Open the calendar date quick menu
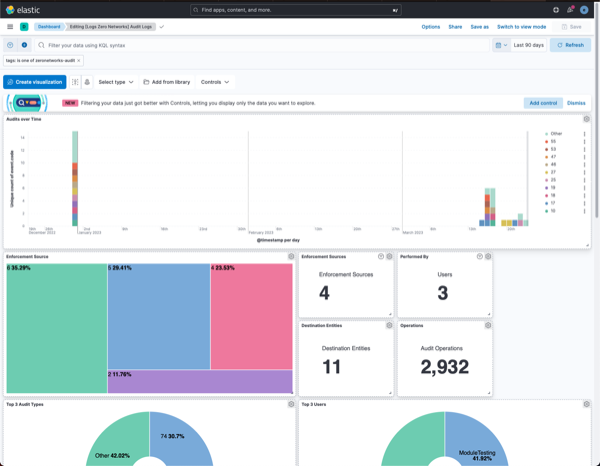600x466 pixels. pyautogui.click(x=500, y=45)
